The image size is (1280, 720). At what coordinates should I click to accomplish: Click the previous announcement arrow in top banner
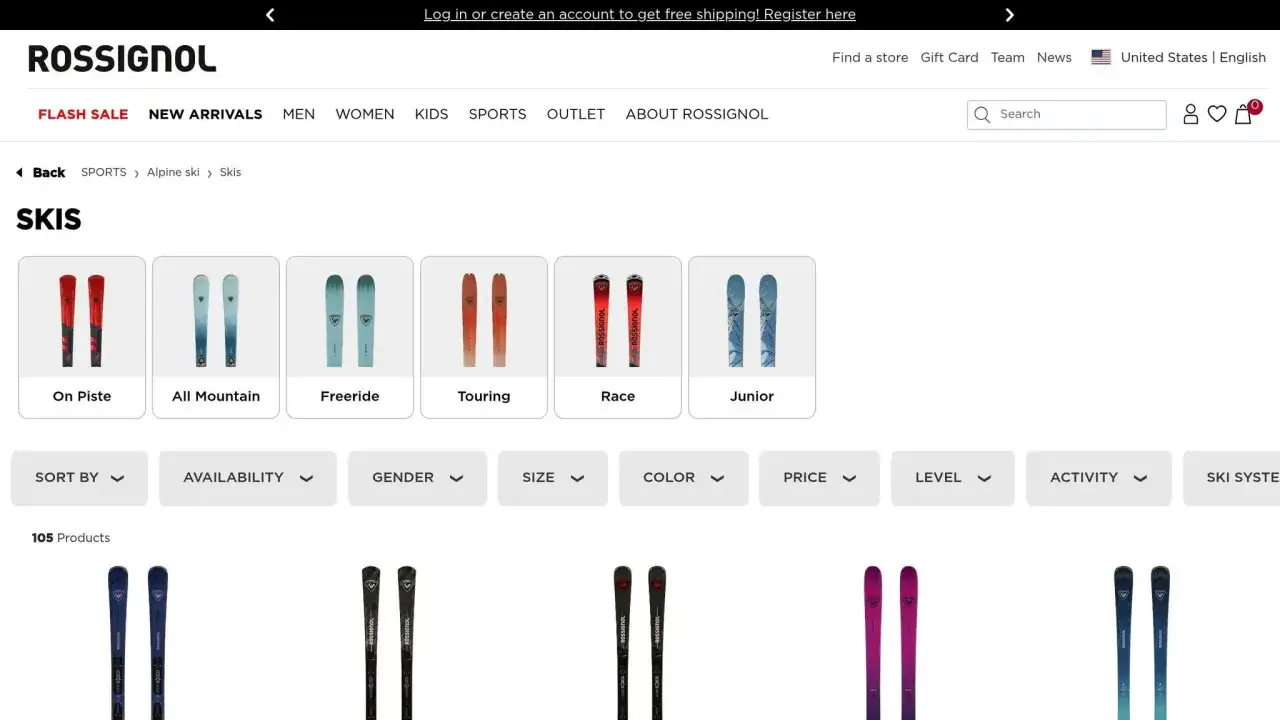tap(270, 15)
